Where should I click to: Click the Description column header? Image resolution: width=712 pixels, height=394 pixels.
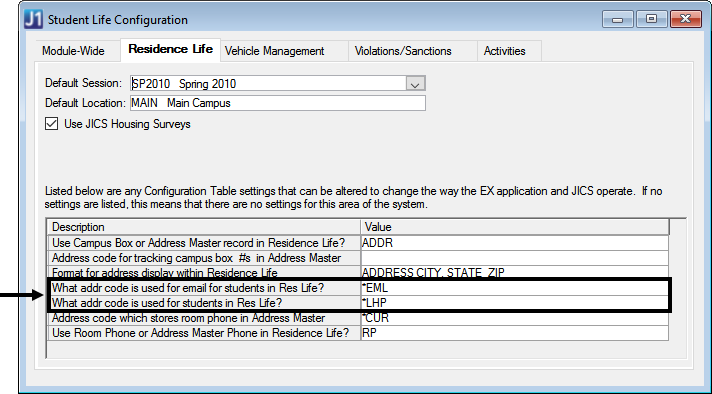(204, 227)
